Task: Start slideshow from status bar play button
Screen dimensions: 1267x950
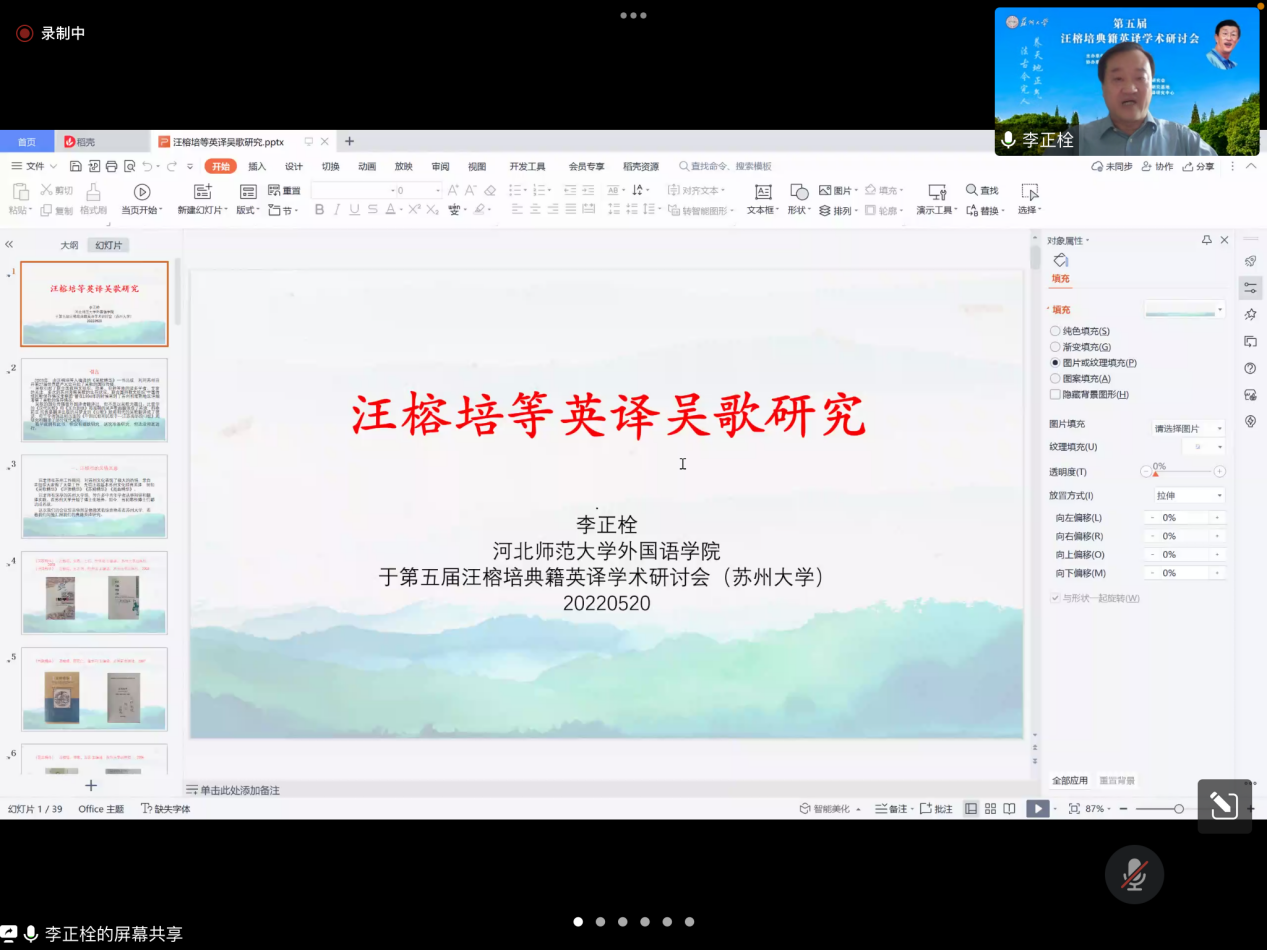Action: 1038,809
